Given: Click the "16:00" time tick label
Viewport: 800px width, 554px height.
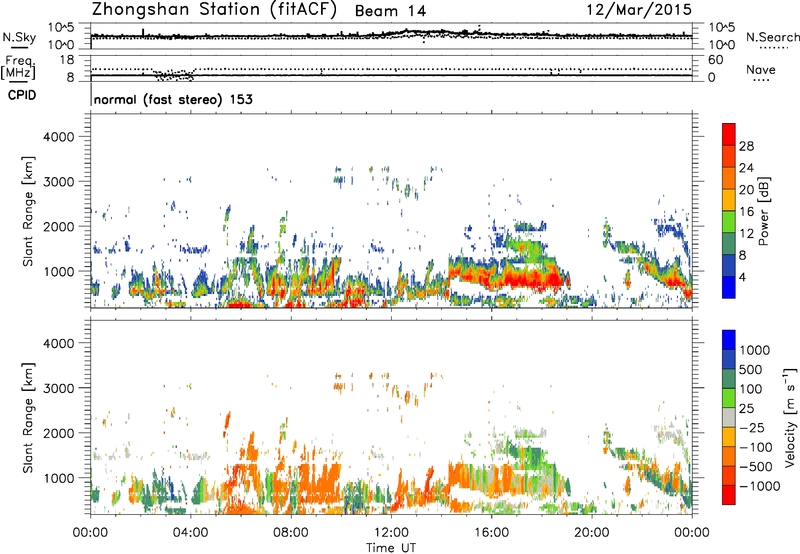Looking at the screenshot, I should 491,533.
